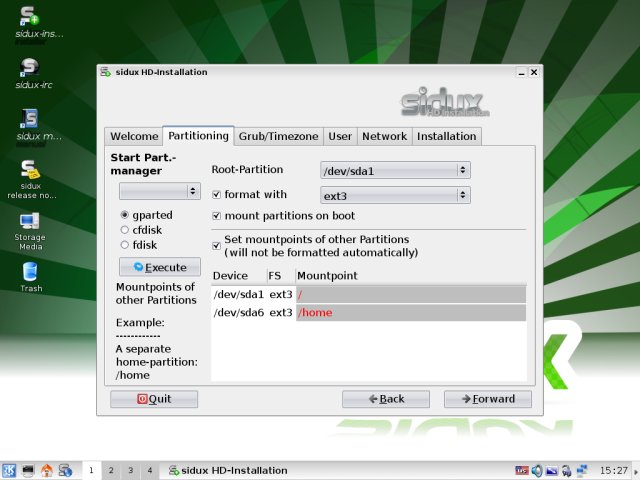Click the network monitors tray icon
Screen dimensions: 640x480
(x=582, y=471)
